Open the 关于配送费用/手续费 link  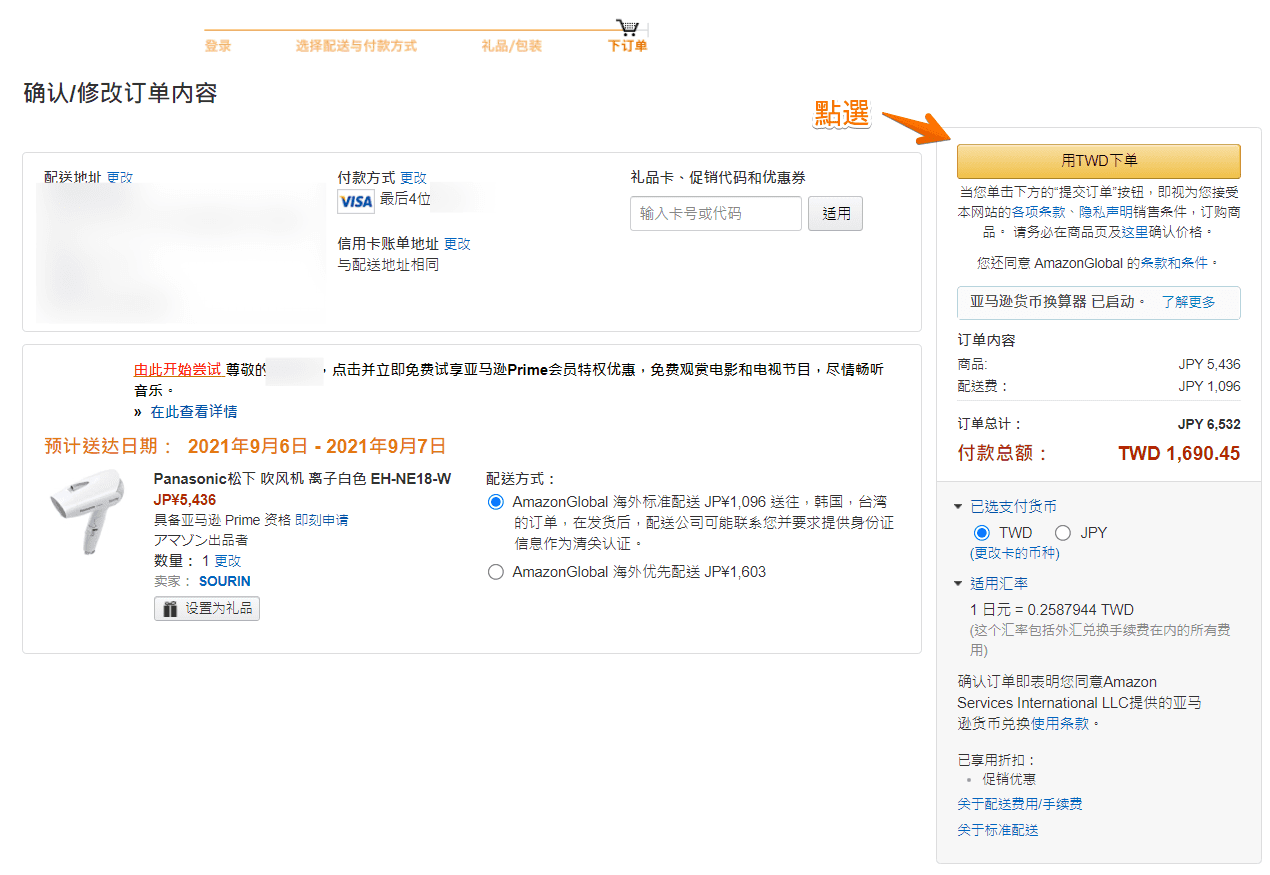click(x=1020, y=804)
